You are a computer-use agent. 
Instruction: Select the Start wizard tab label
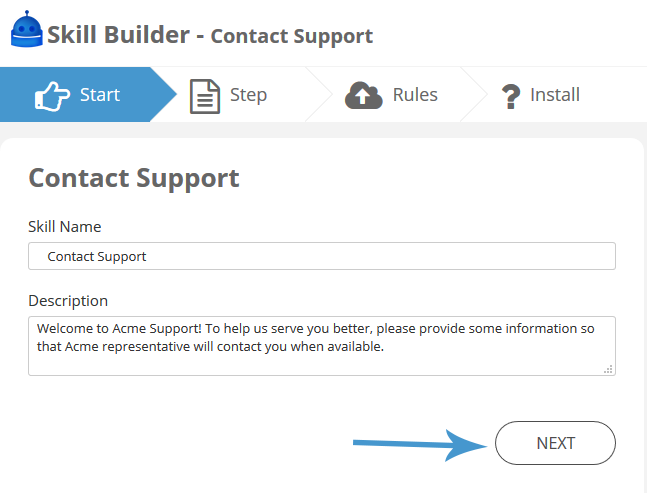tap(100, 94)
